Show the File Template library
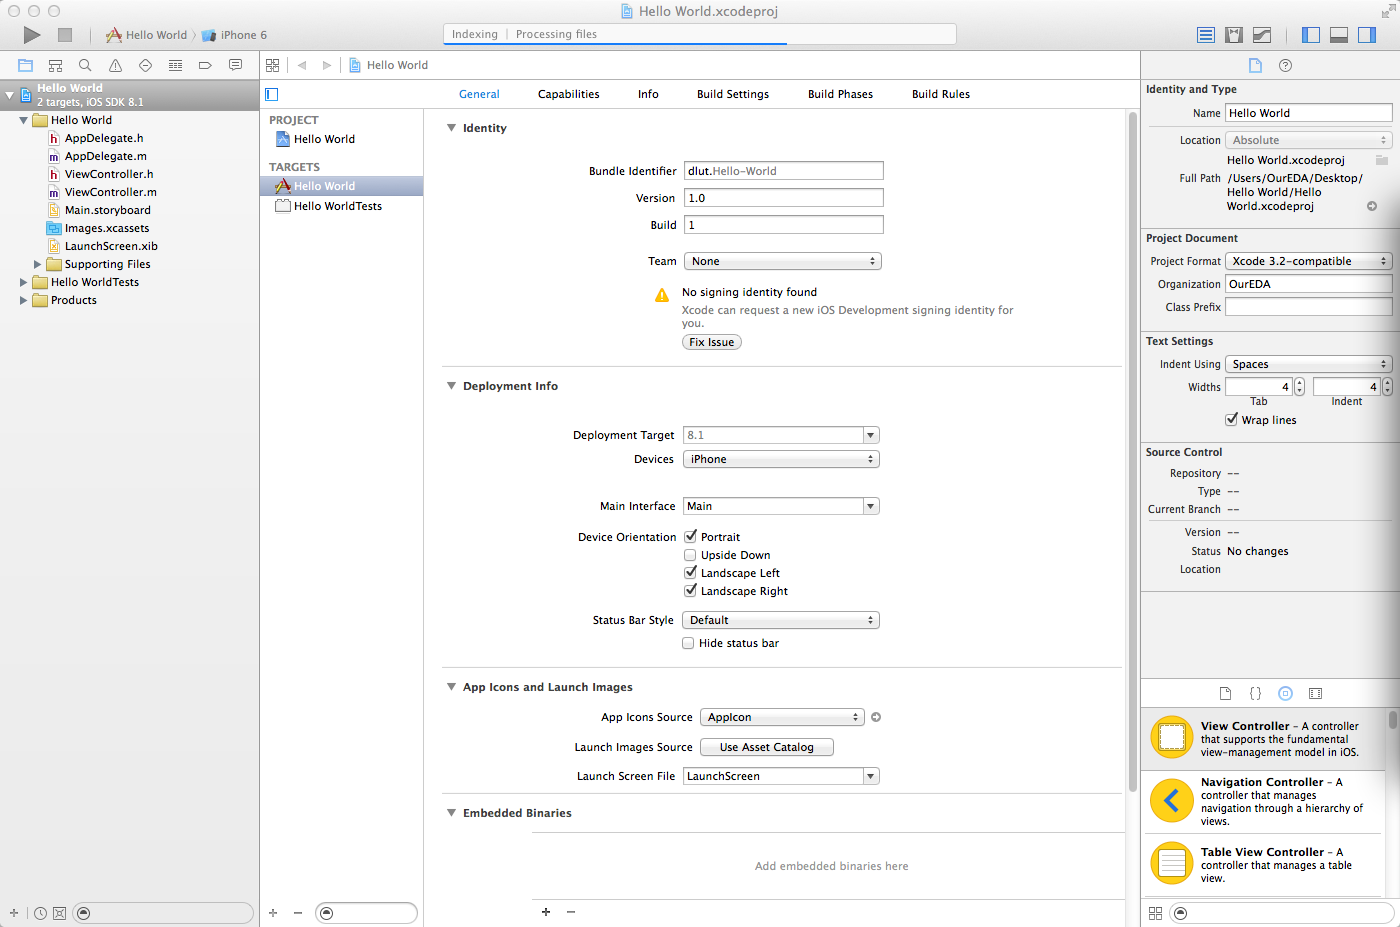Image resolution: width=1400 pixels, height=927 pixels. pos(1225,693)
